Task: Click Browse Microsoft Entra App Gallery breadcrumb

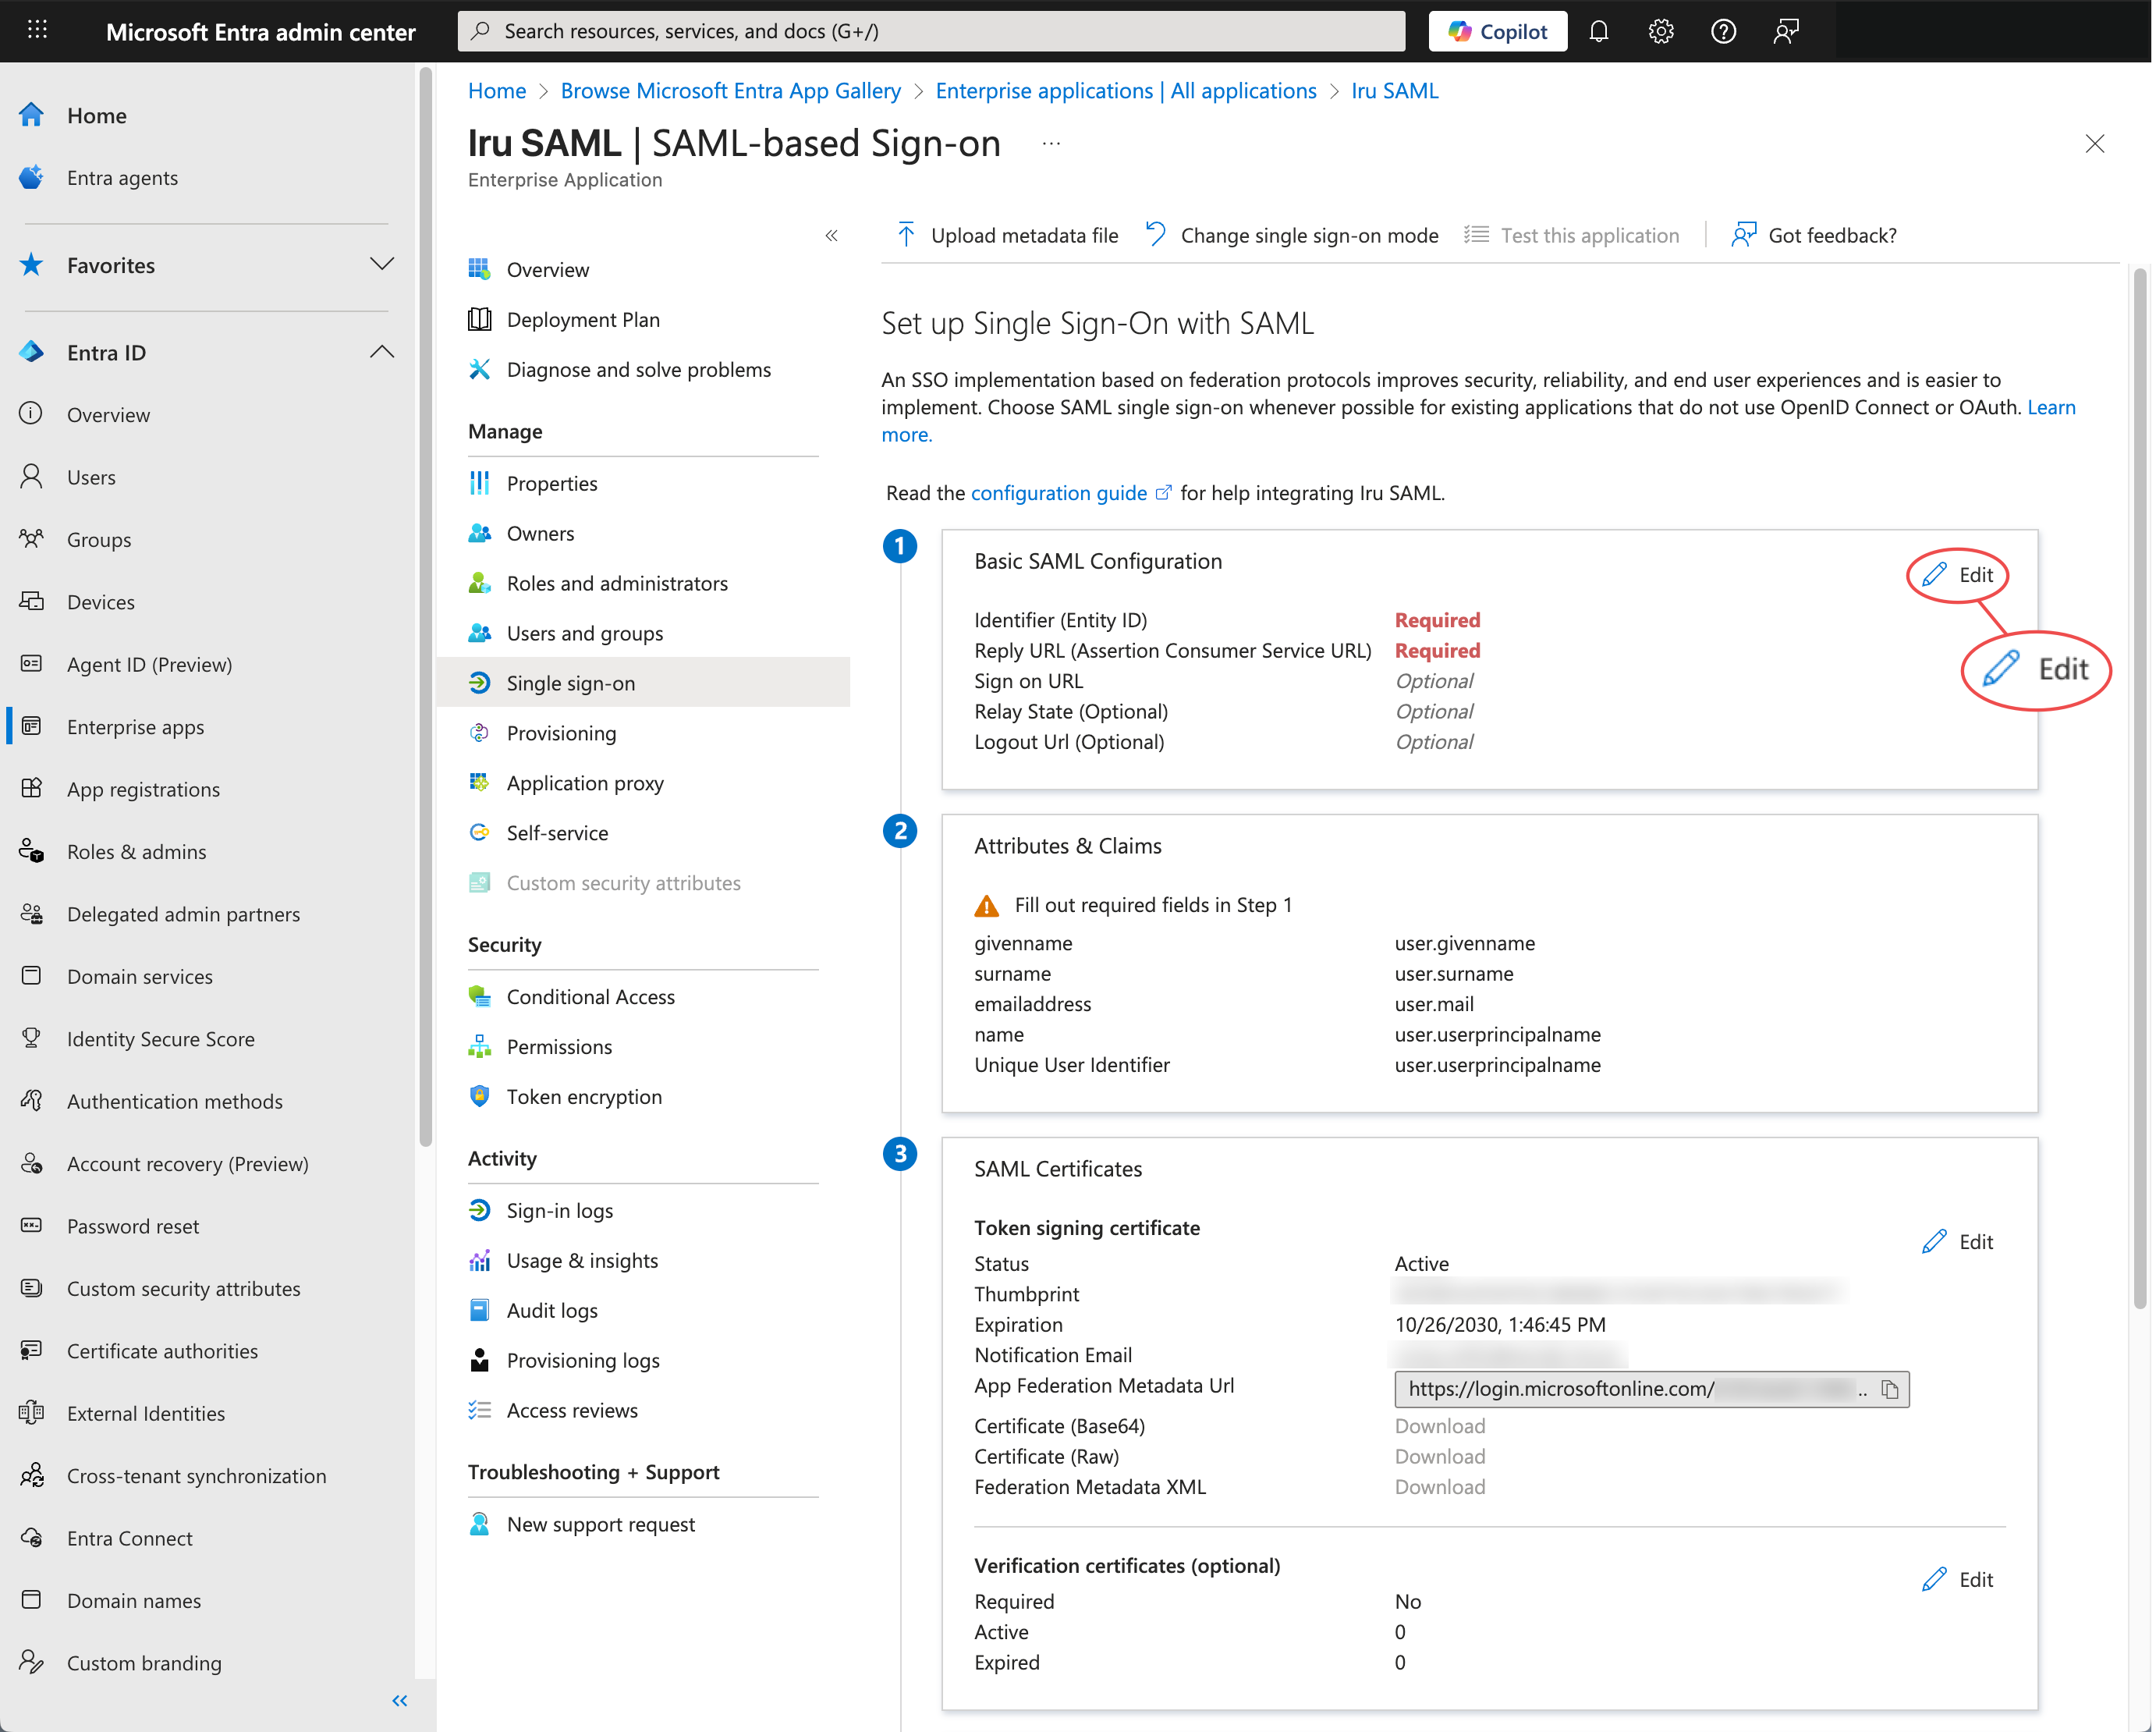Action: [x=730, y=91]
